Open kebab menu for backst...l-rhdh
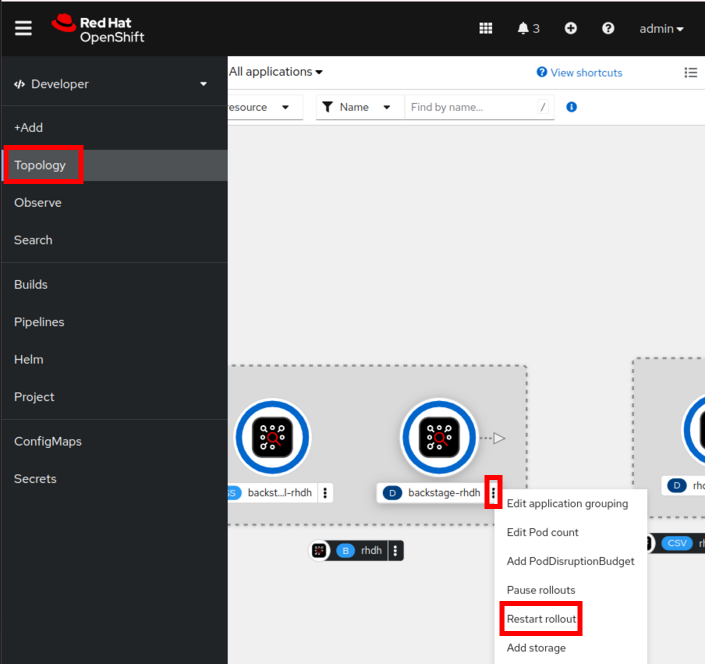Viewport: 705px width, 664px height. pyautogui.click(x=325, y=493)
